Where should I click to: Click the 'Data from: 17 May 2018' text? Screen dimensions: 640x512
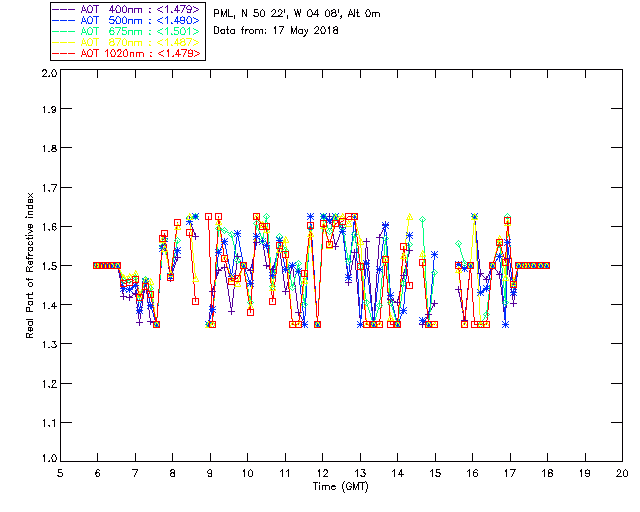coord(276,31)
